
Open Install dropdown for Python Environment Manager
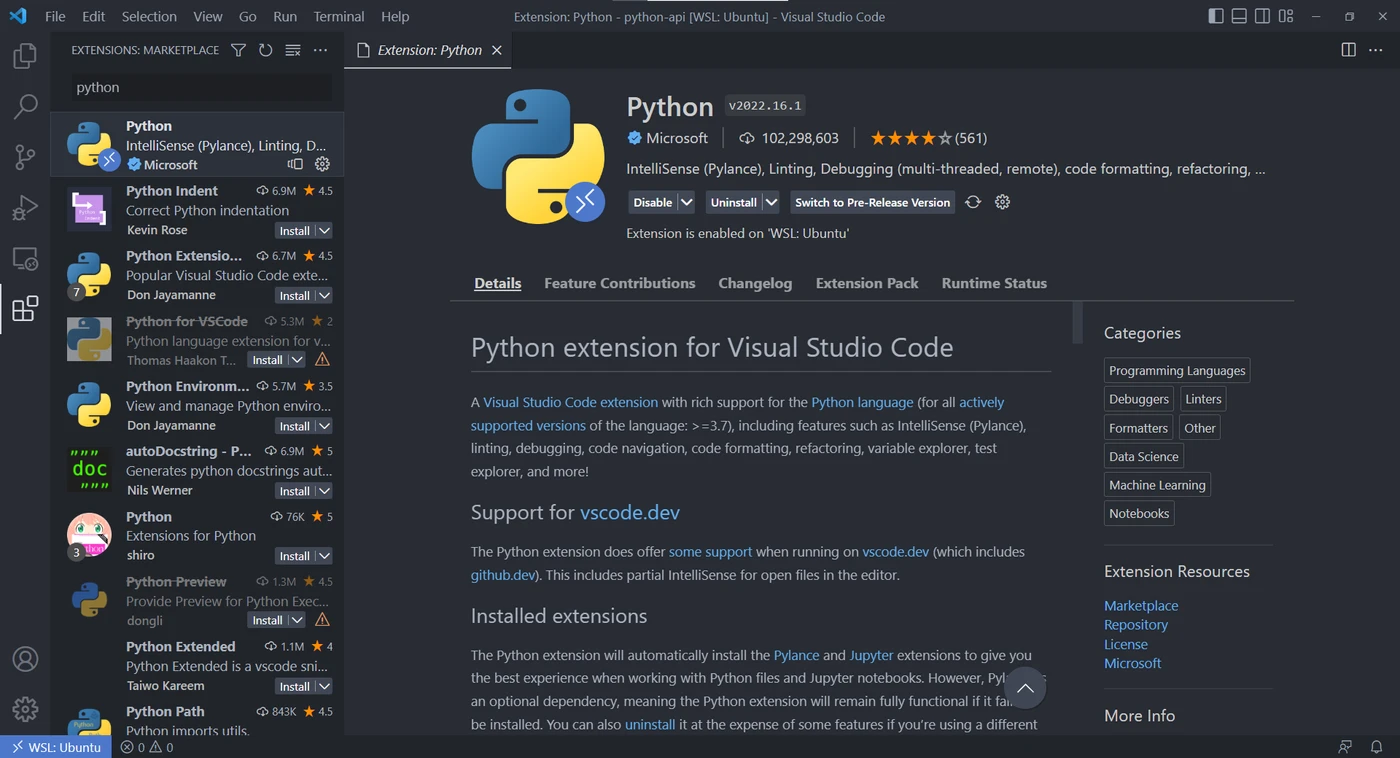click(x=323, y=426)
